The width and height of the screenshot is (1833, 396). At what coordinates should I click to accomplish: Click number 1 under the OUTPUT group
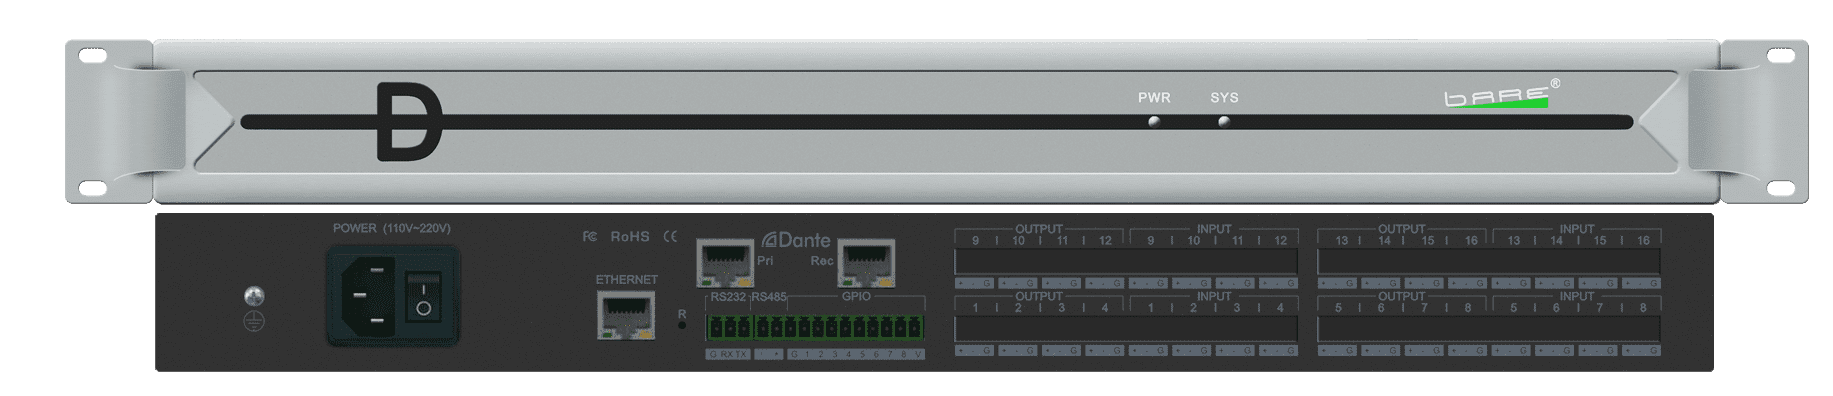(x=975, y=308)
